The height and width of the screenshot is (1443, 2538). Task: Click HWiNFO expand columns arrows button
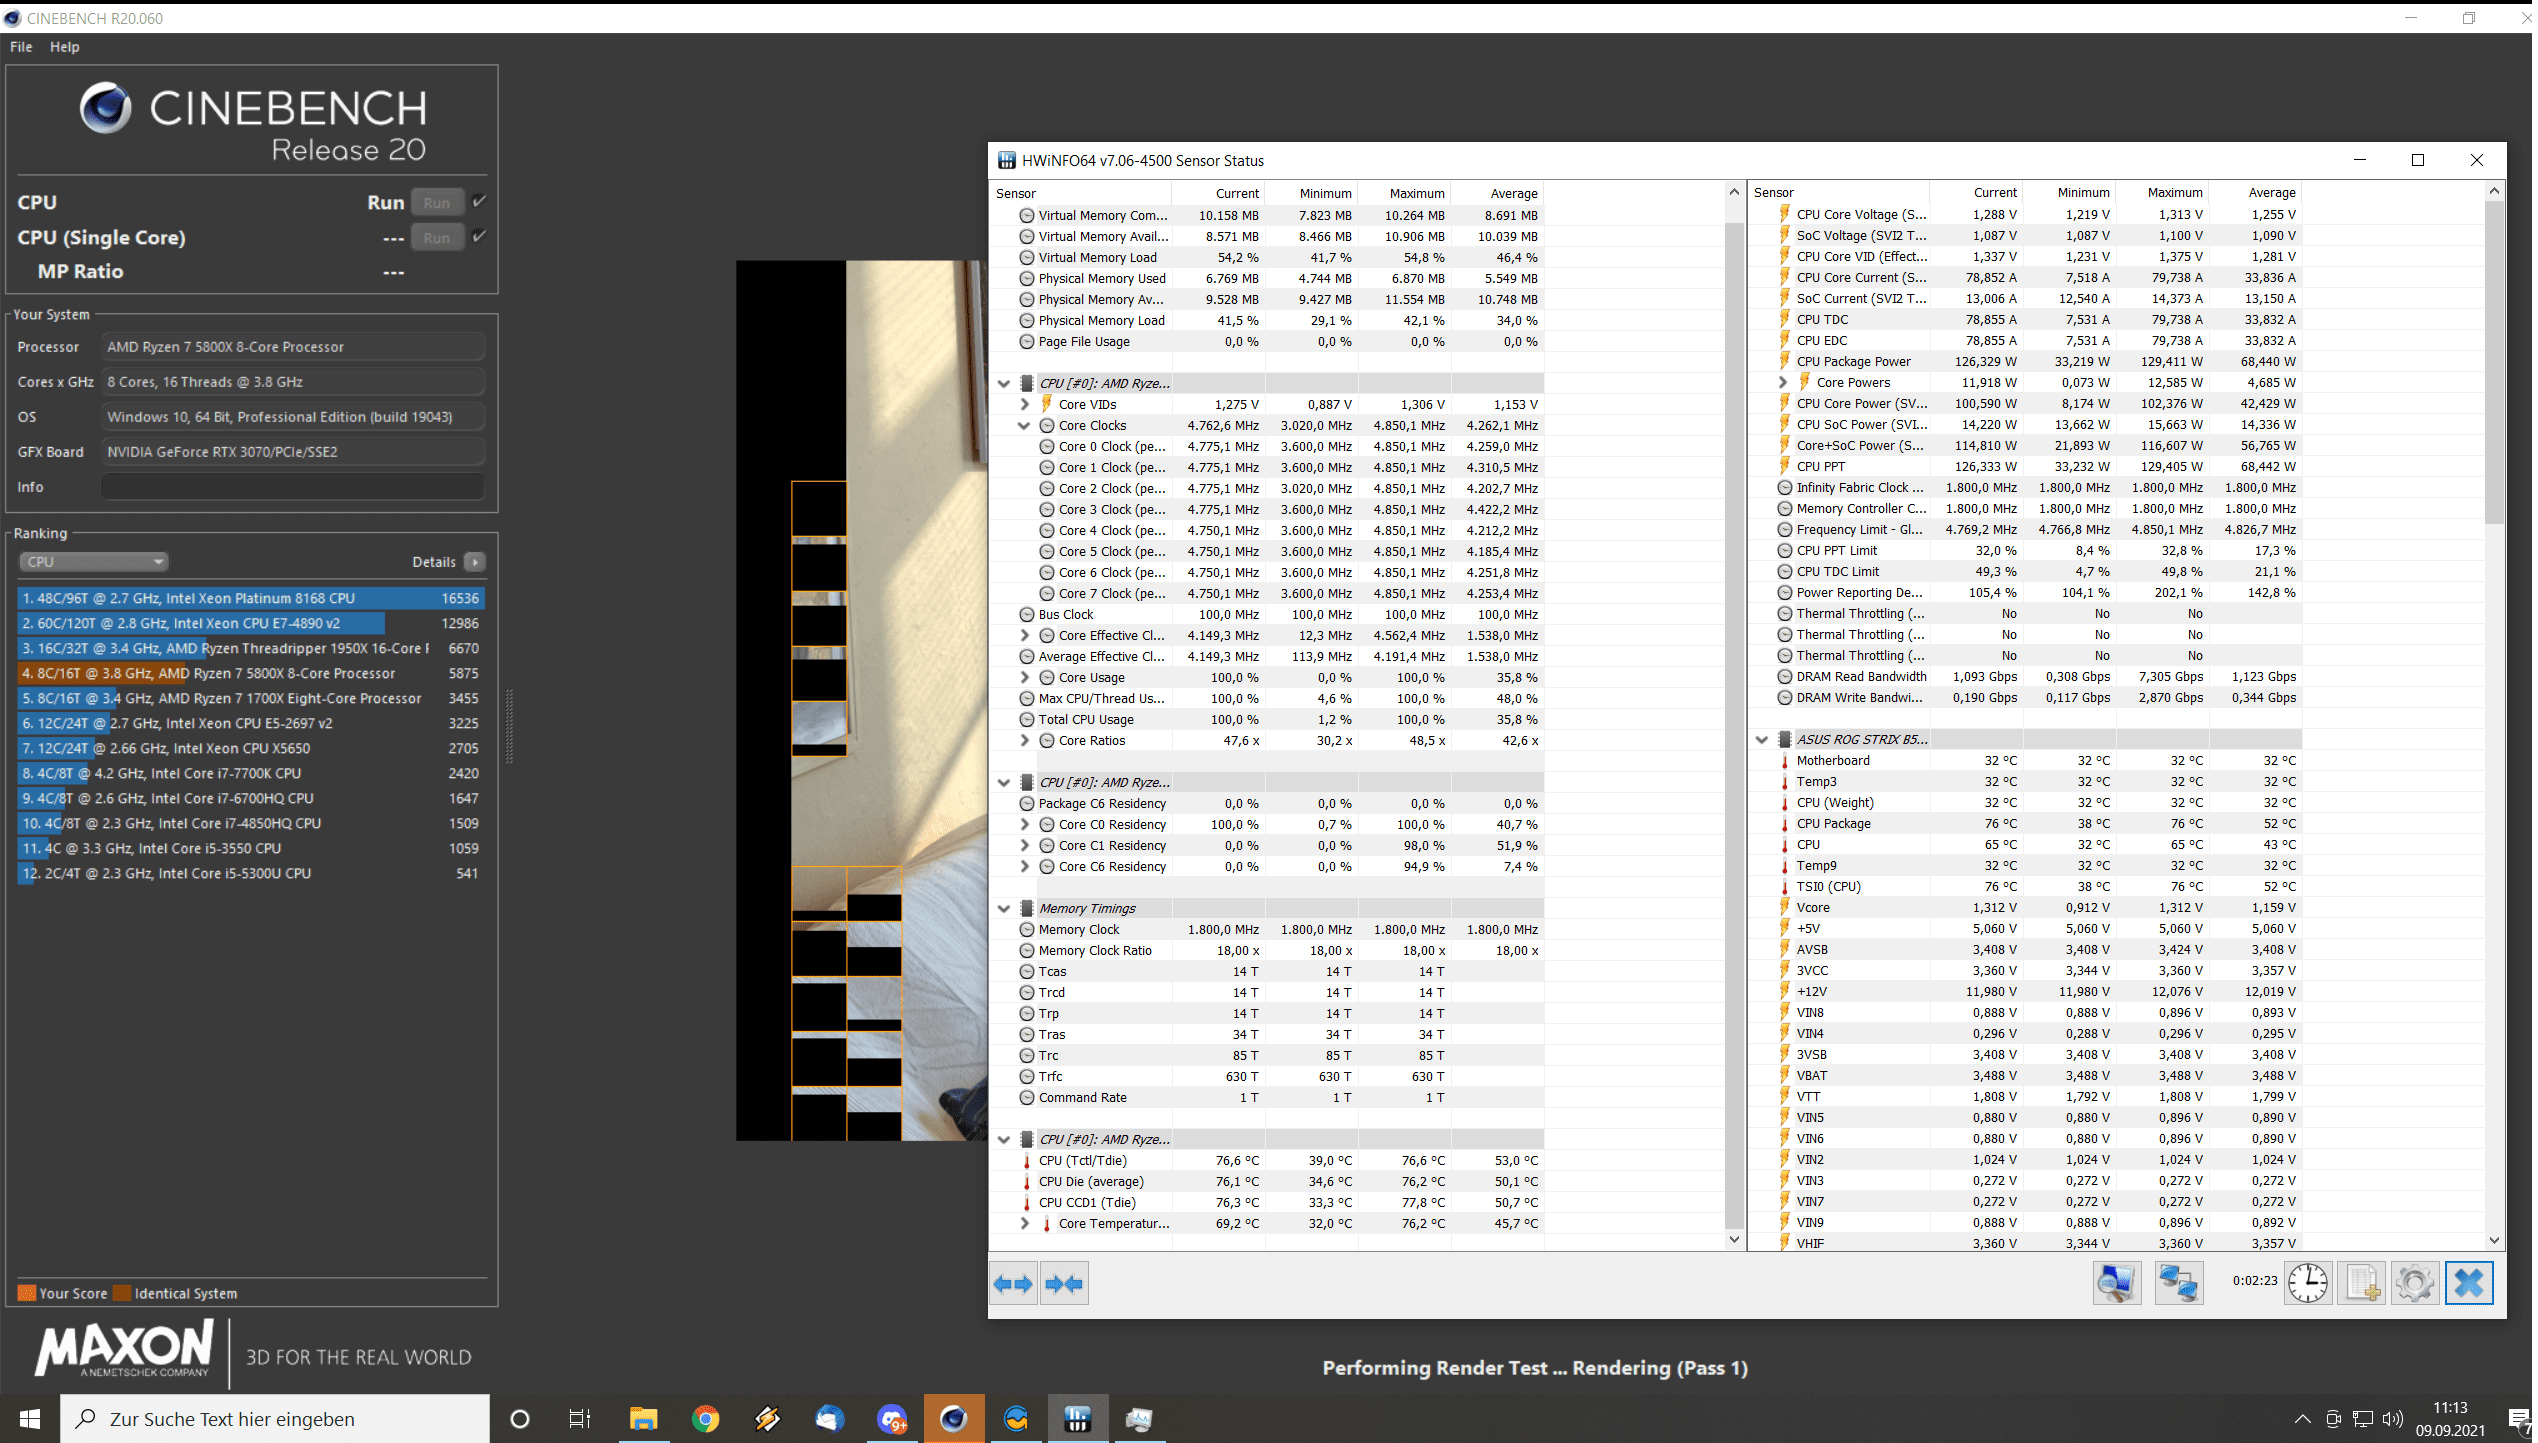pyautogui.click(x=1013, y=1283)
